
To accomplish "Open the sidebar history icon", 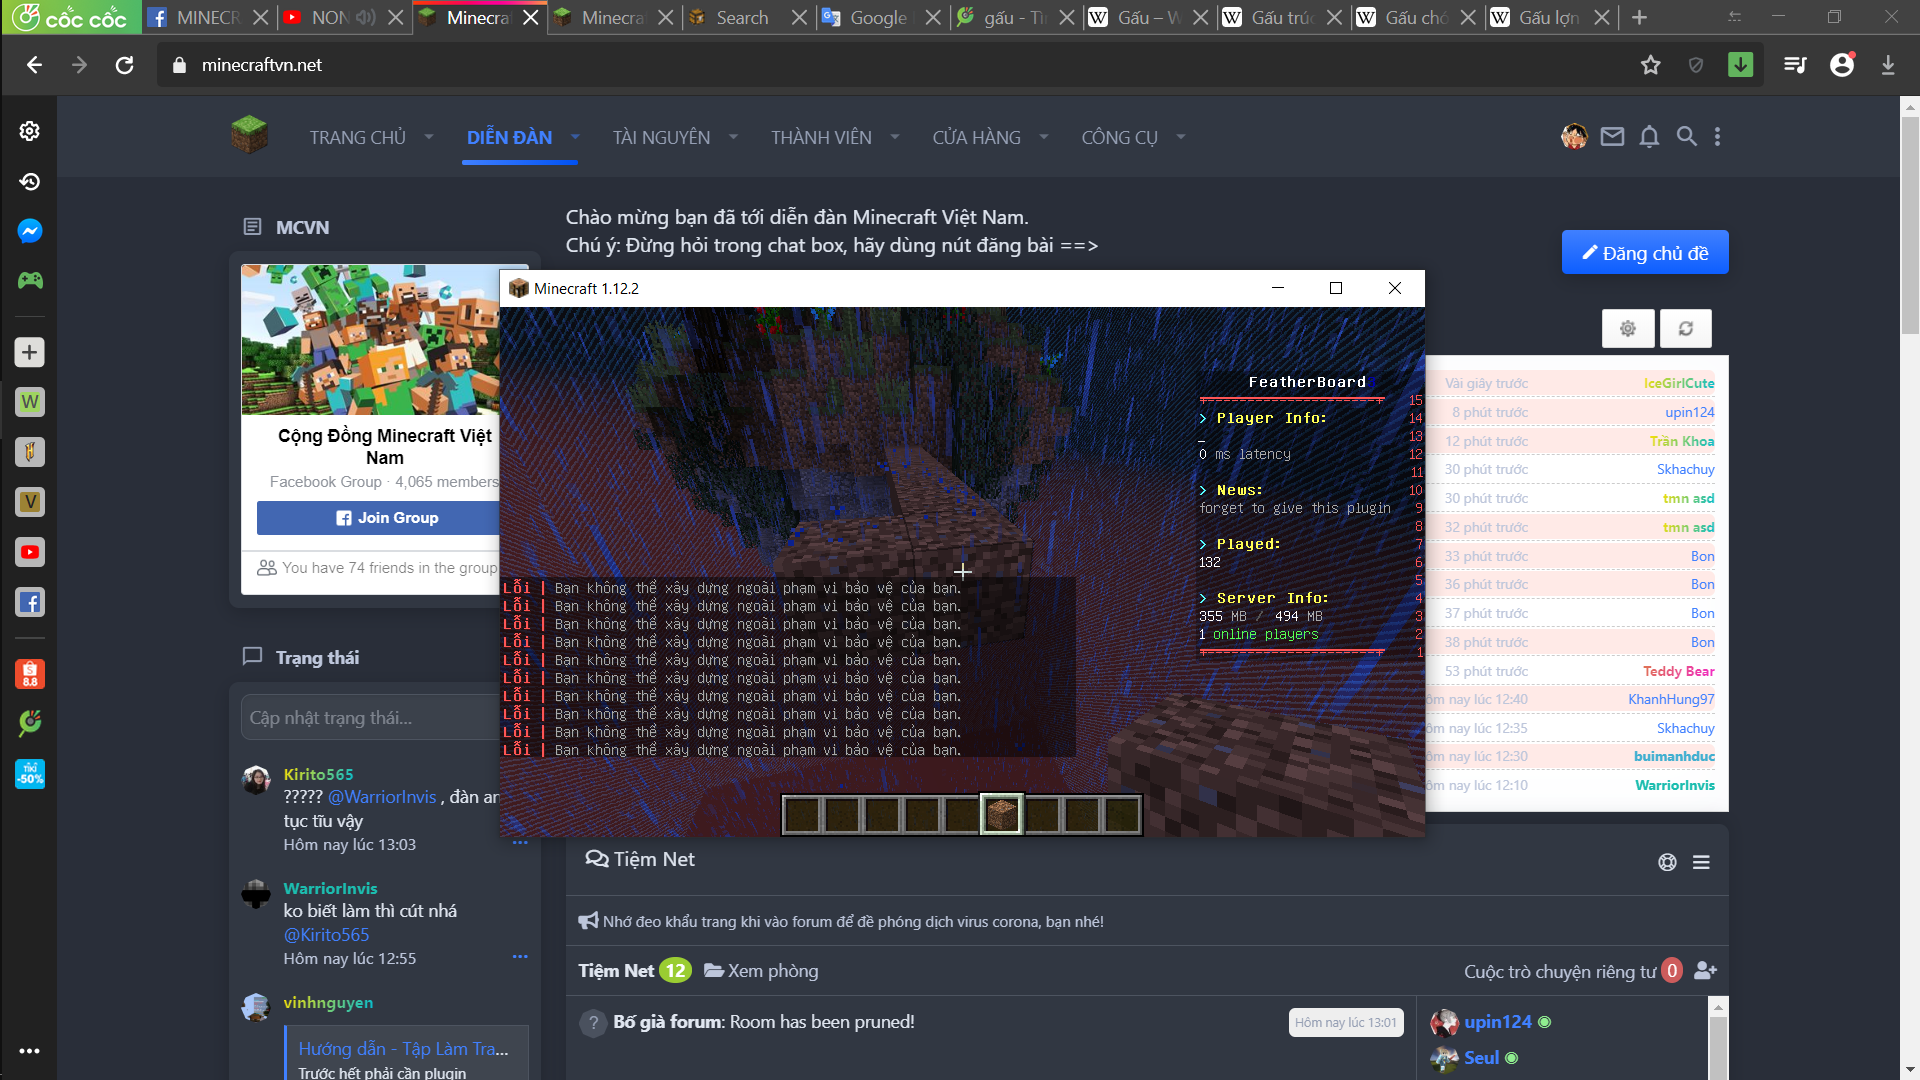I will tap(29, 181).
